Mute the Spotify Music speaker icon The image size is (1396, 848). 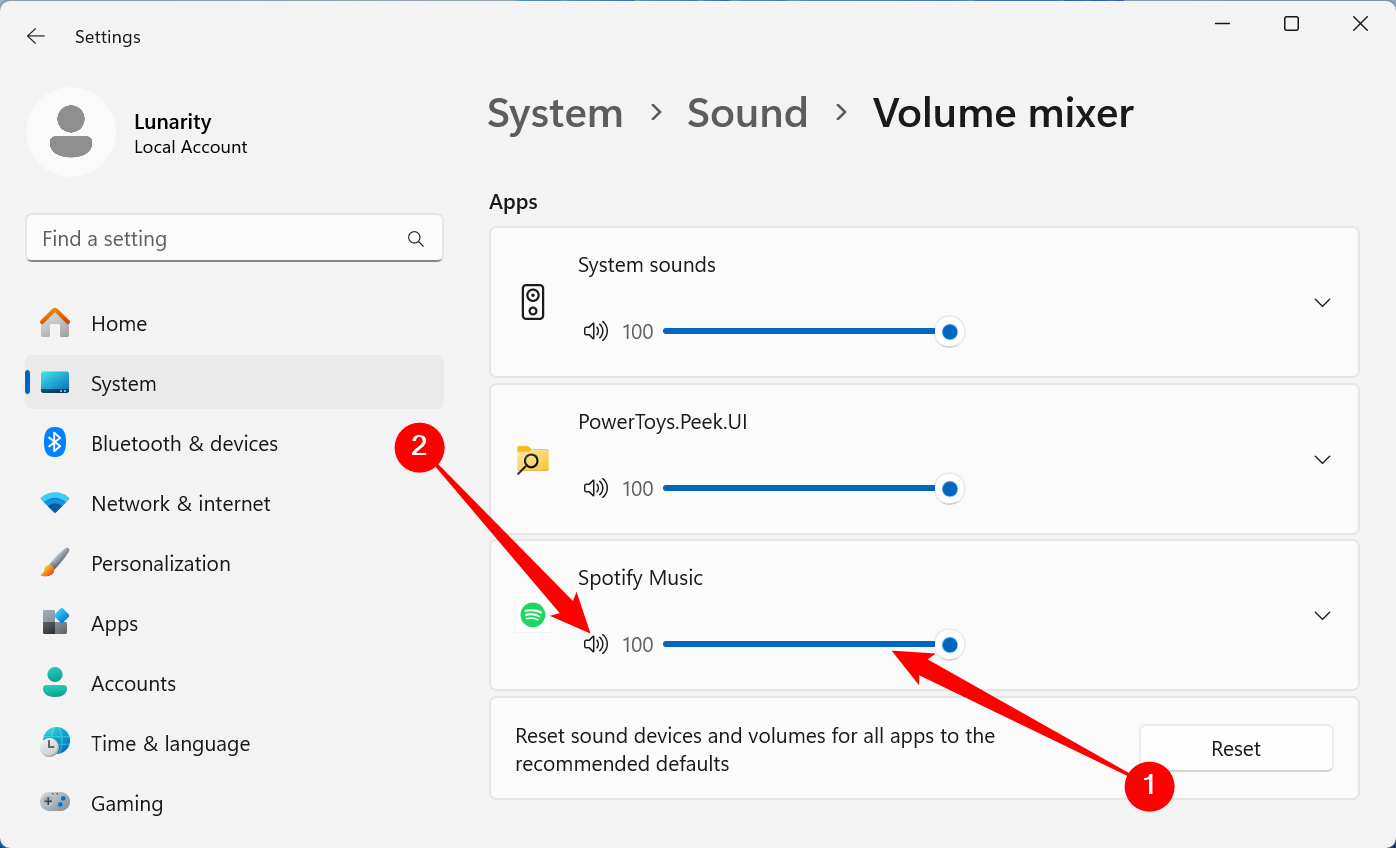595,645
